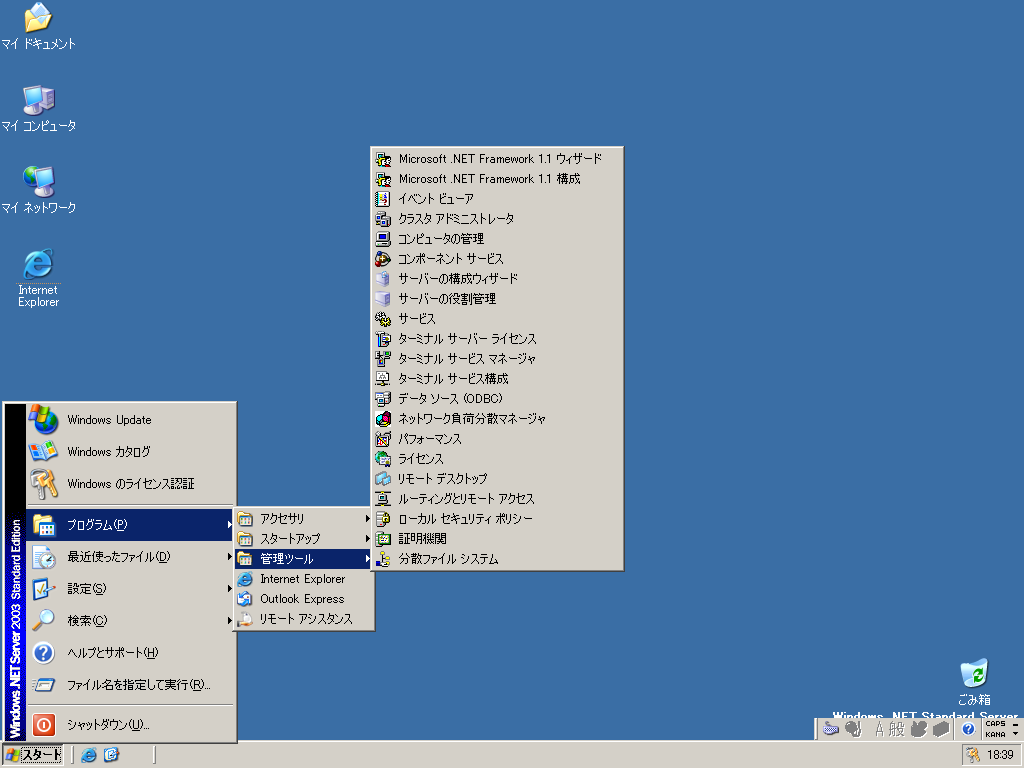Launch リモート デスクトップ icon
The height and width of the screenshot is (768, 1024).
pyautogui.click(x=383, y=479)
